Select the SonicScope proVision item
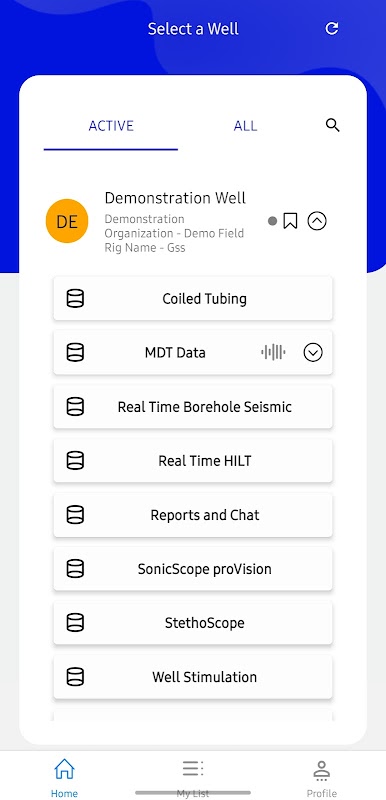Screen dimensions: 386x800 pyautogui.click(x=193, y=569)
